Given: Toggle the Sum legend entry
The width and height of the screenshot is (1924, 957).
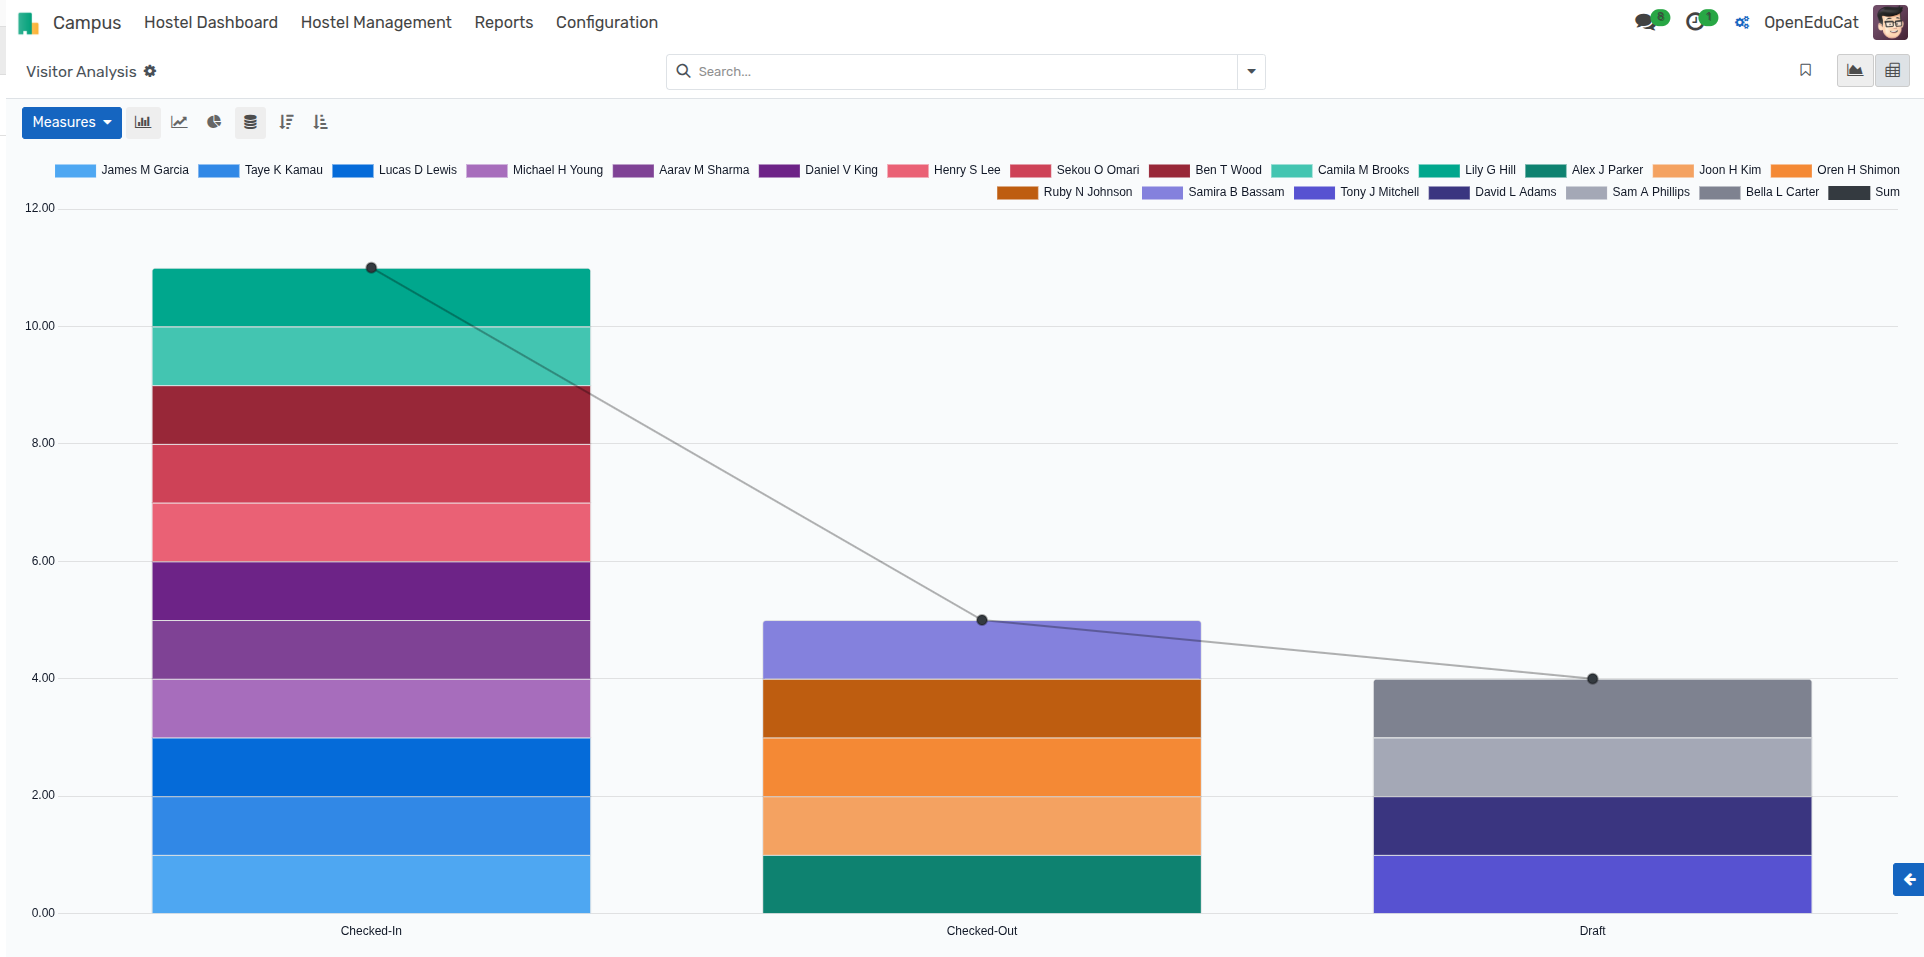Looking at the screenshot, I should point(1864,192).
